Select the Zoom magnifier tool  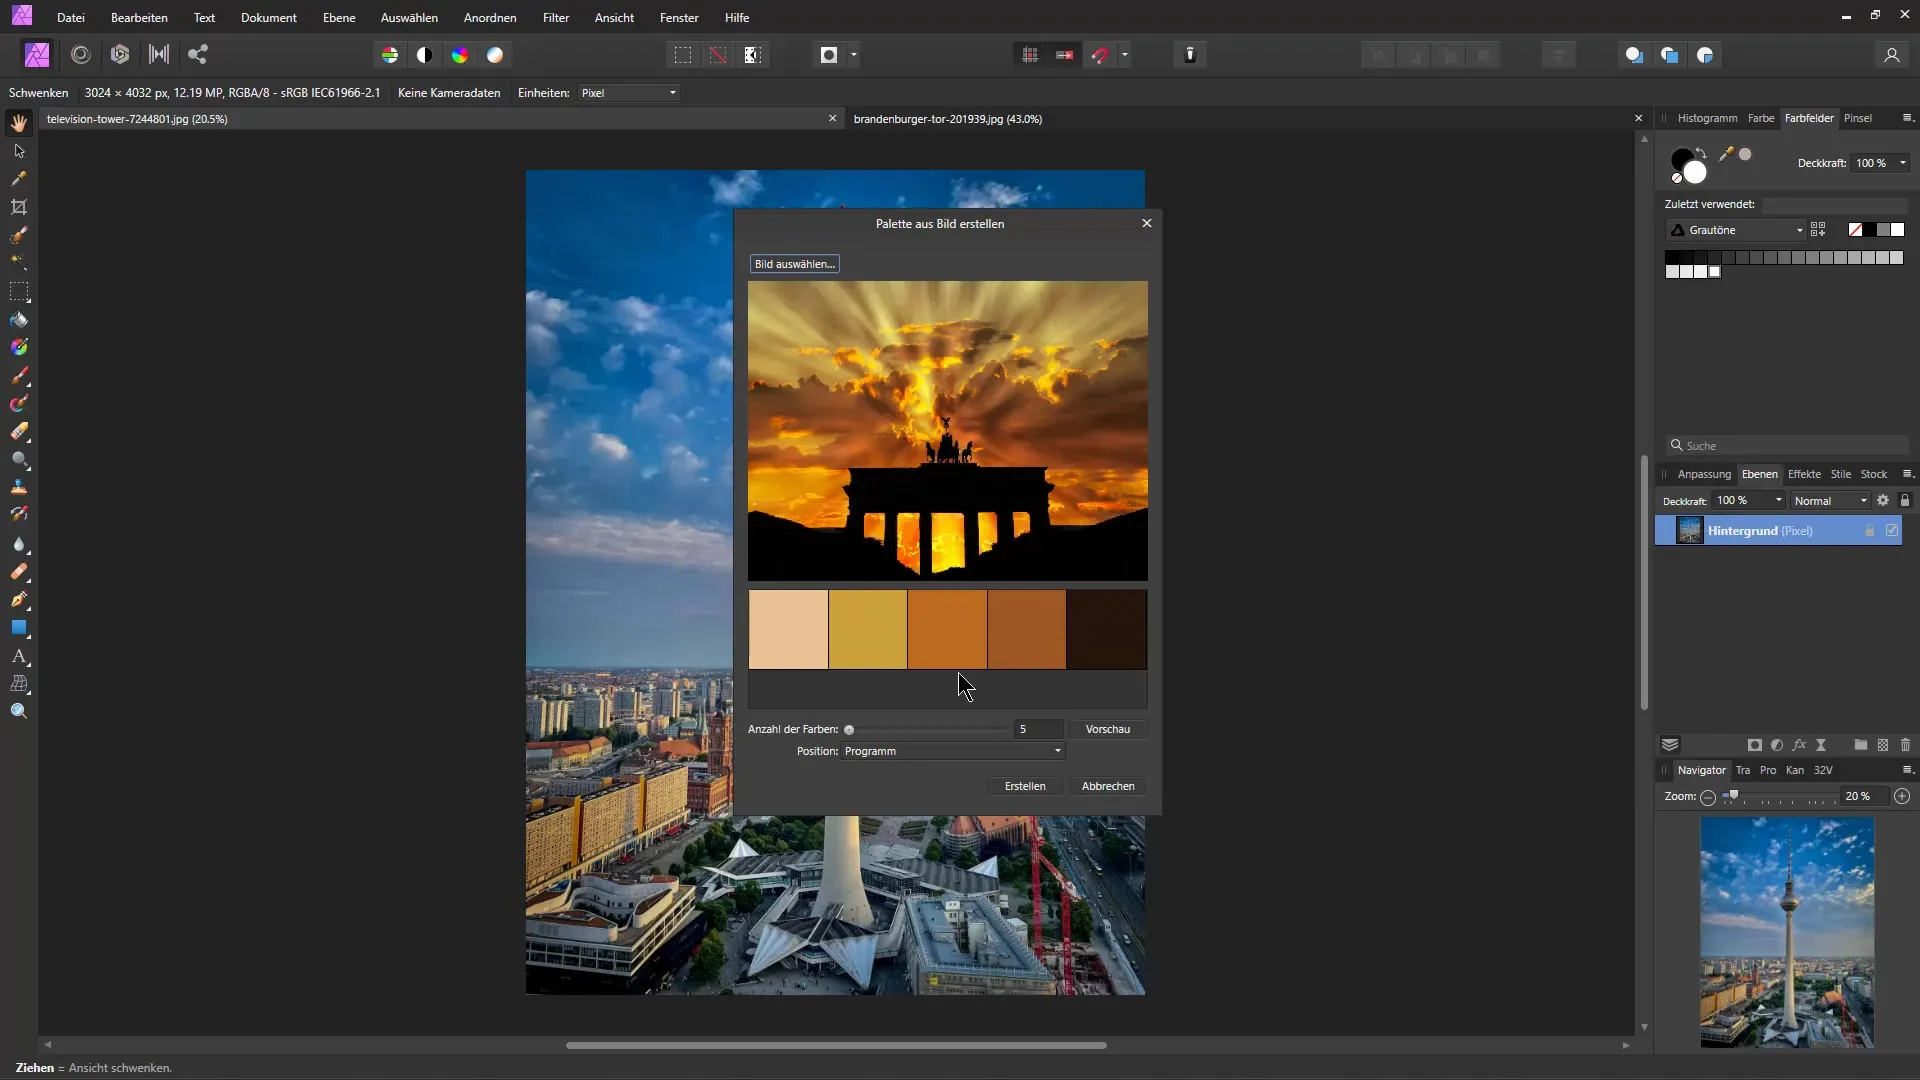tap(19, 711)
